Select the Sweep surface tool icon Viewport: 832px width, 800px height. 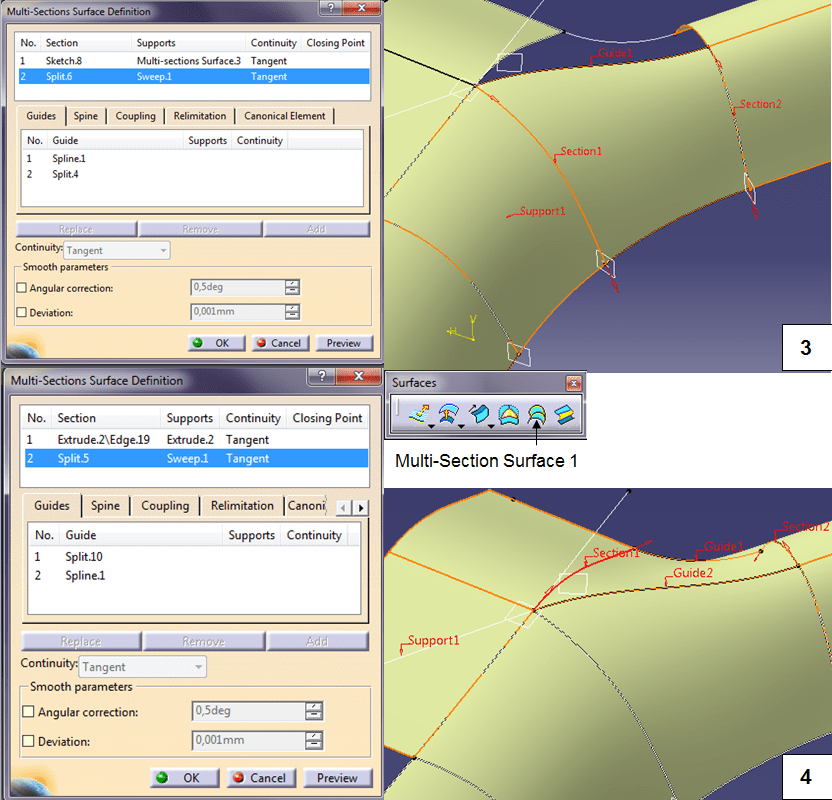477,415
